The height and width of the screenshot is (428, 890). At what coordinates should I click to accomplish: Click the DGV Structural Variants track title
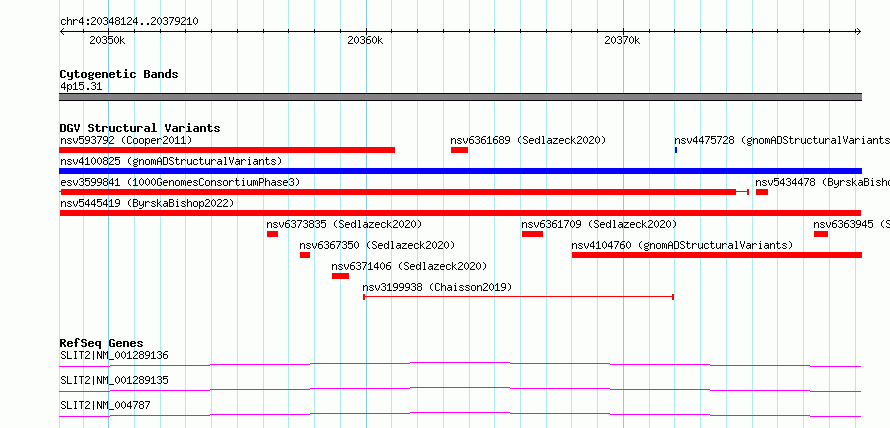click(x=140, y=128)
